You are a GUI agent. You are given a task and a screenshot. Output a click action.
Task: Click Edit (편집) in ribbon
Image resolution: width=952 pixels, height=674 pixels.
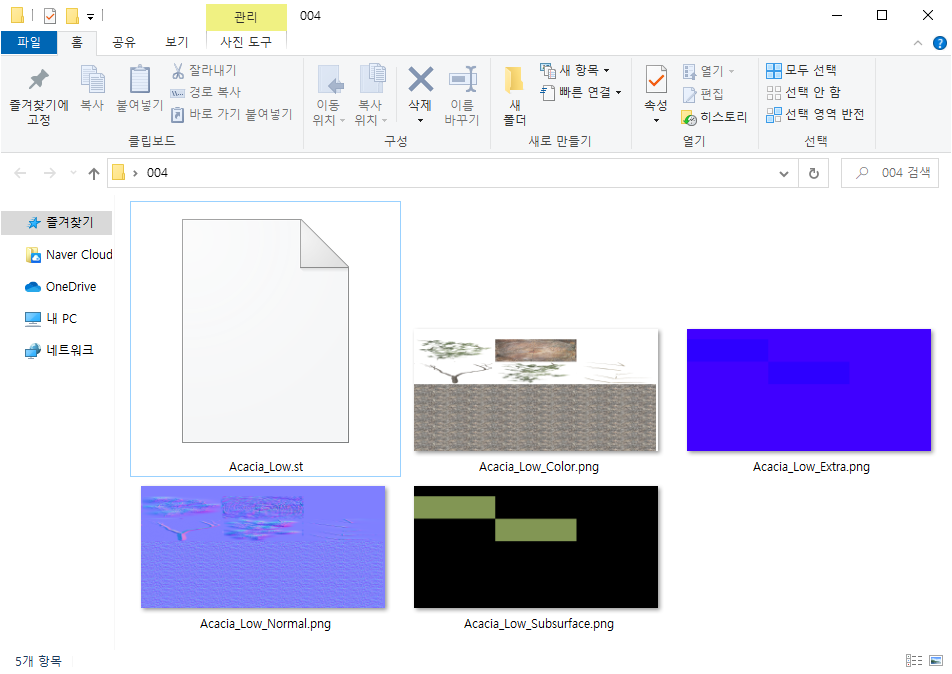point(703,94)
